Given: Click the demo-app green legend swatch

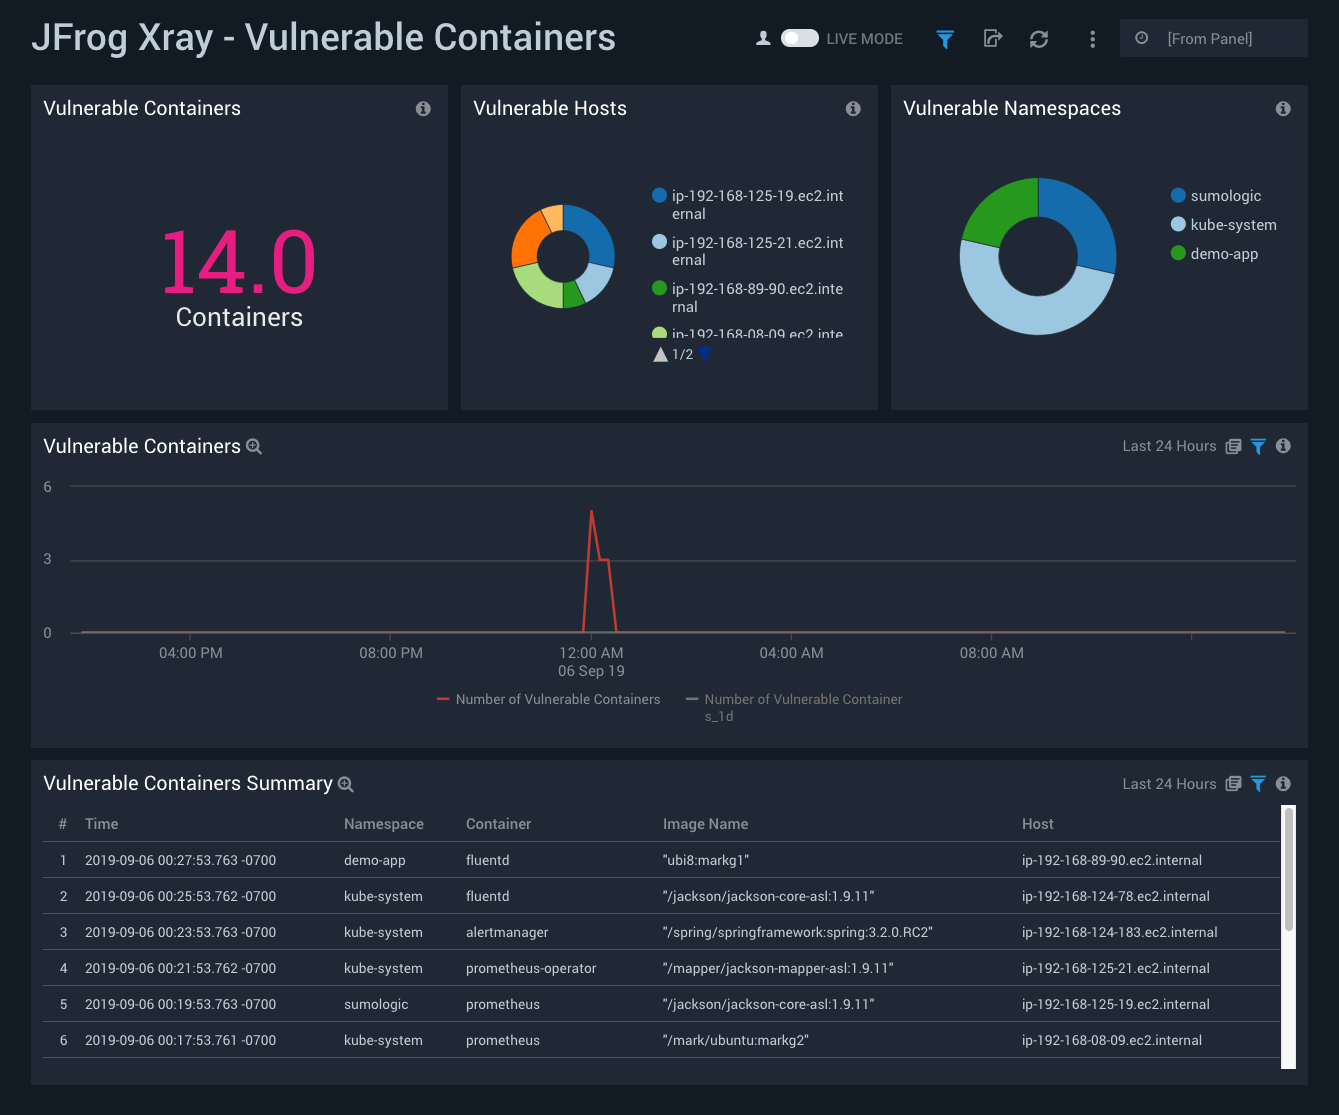Looking at the screenshot, I should pyautogui.click(x=1178, y=254).
